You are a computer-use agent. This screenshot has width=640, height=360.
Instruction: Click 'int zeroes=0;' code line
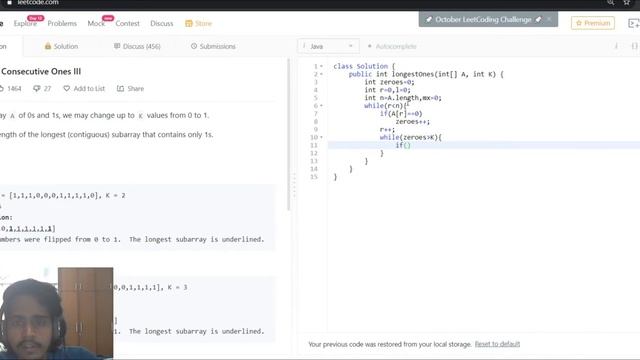[389, 82]
